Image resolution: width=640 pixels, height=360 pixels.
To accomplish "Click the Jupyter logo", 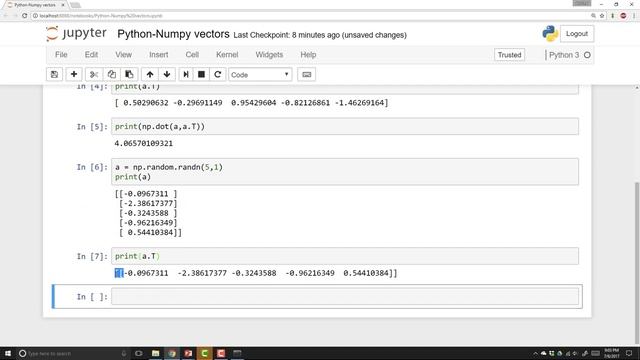I will point(76,33).
